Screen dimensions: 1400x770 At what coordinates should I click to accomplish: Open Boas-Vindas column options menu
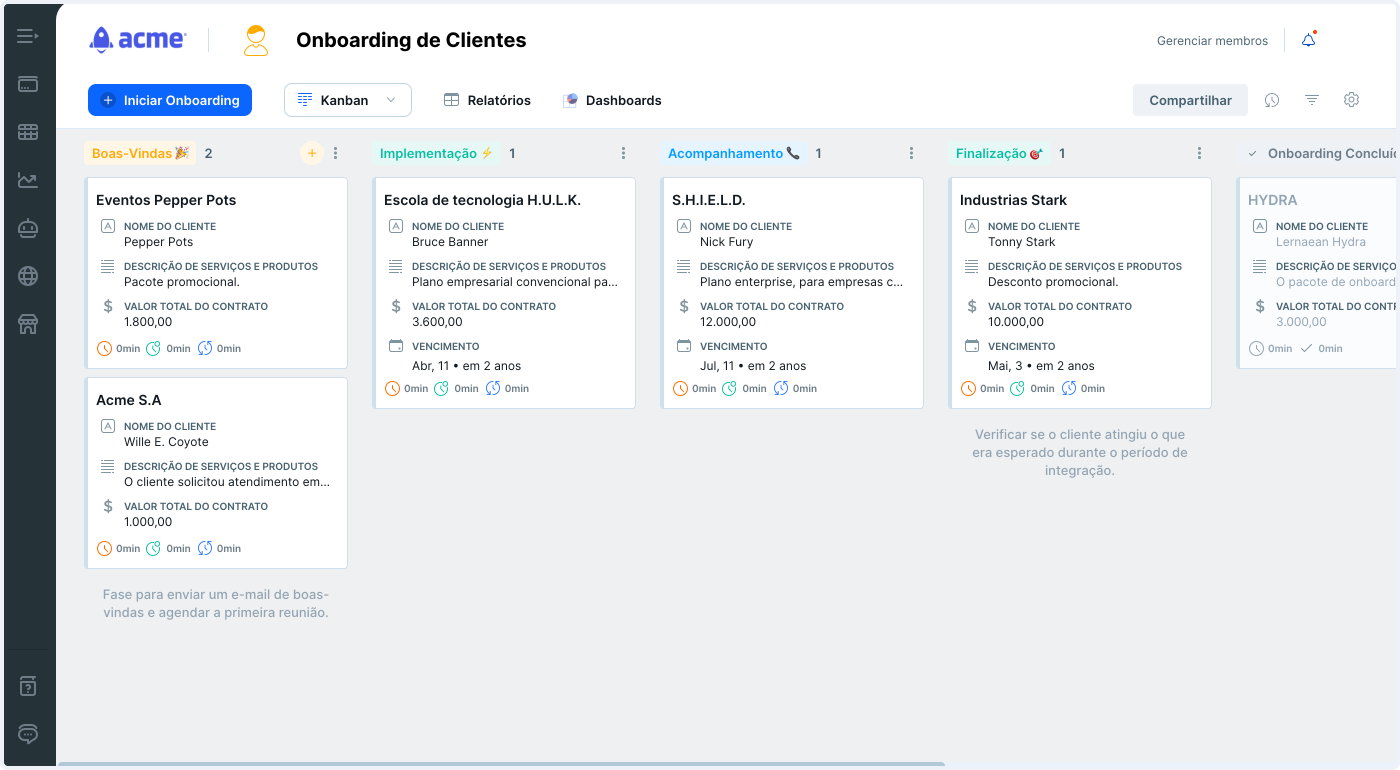(x=336, y=153)
